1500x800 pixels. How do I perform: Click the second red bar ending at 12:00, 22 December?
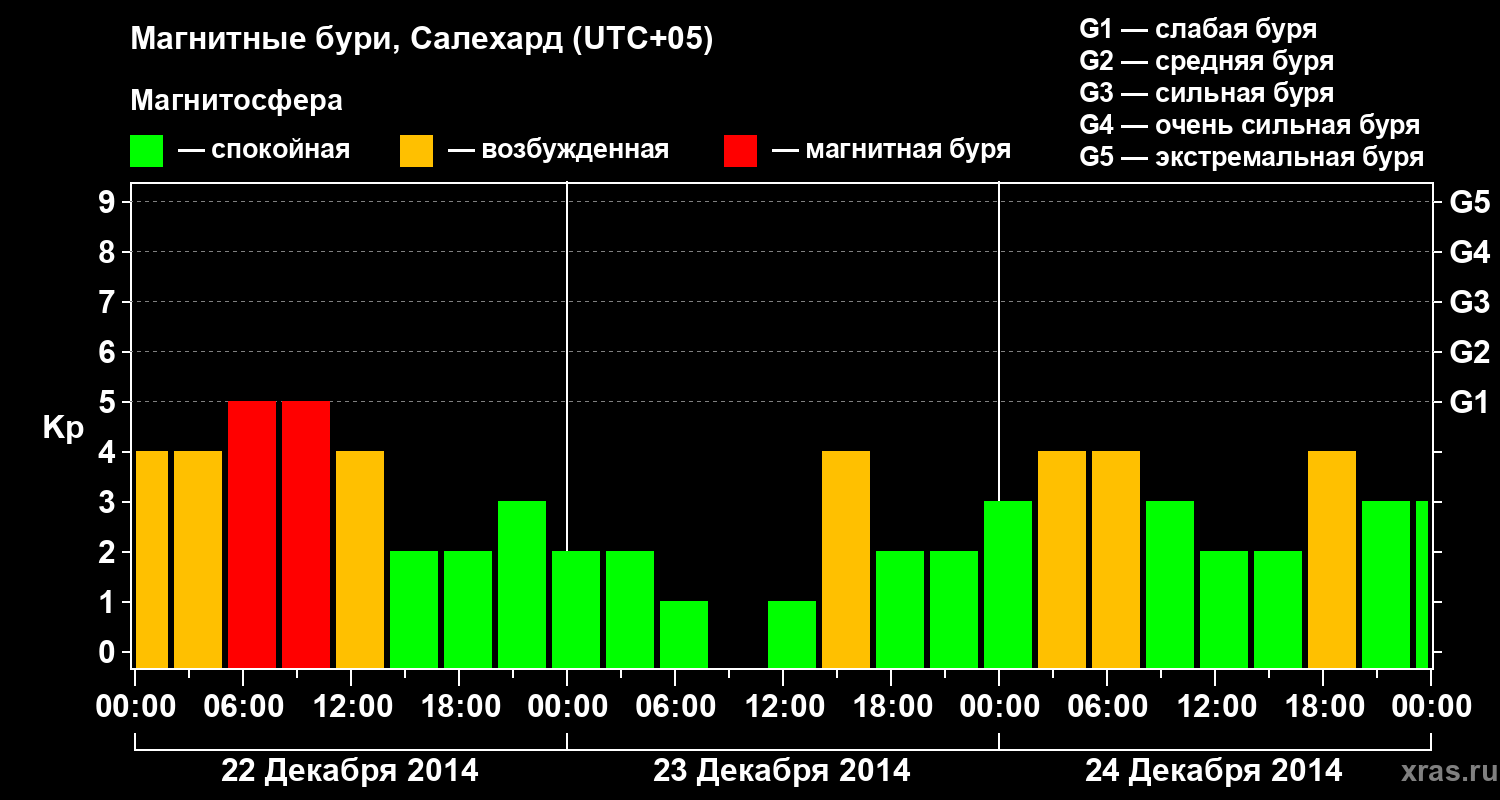306,535
